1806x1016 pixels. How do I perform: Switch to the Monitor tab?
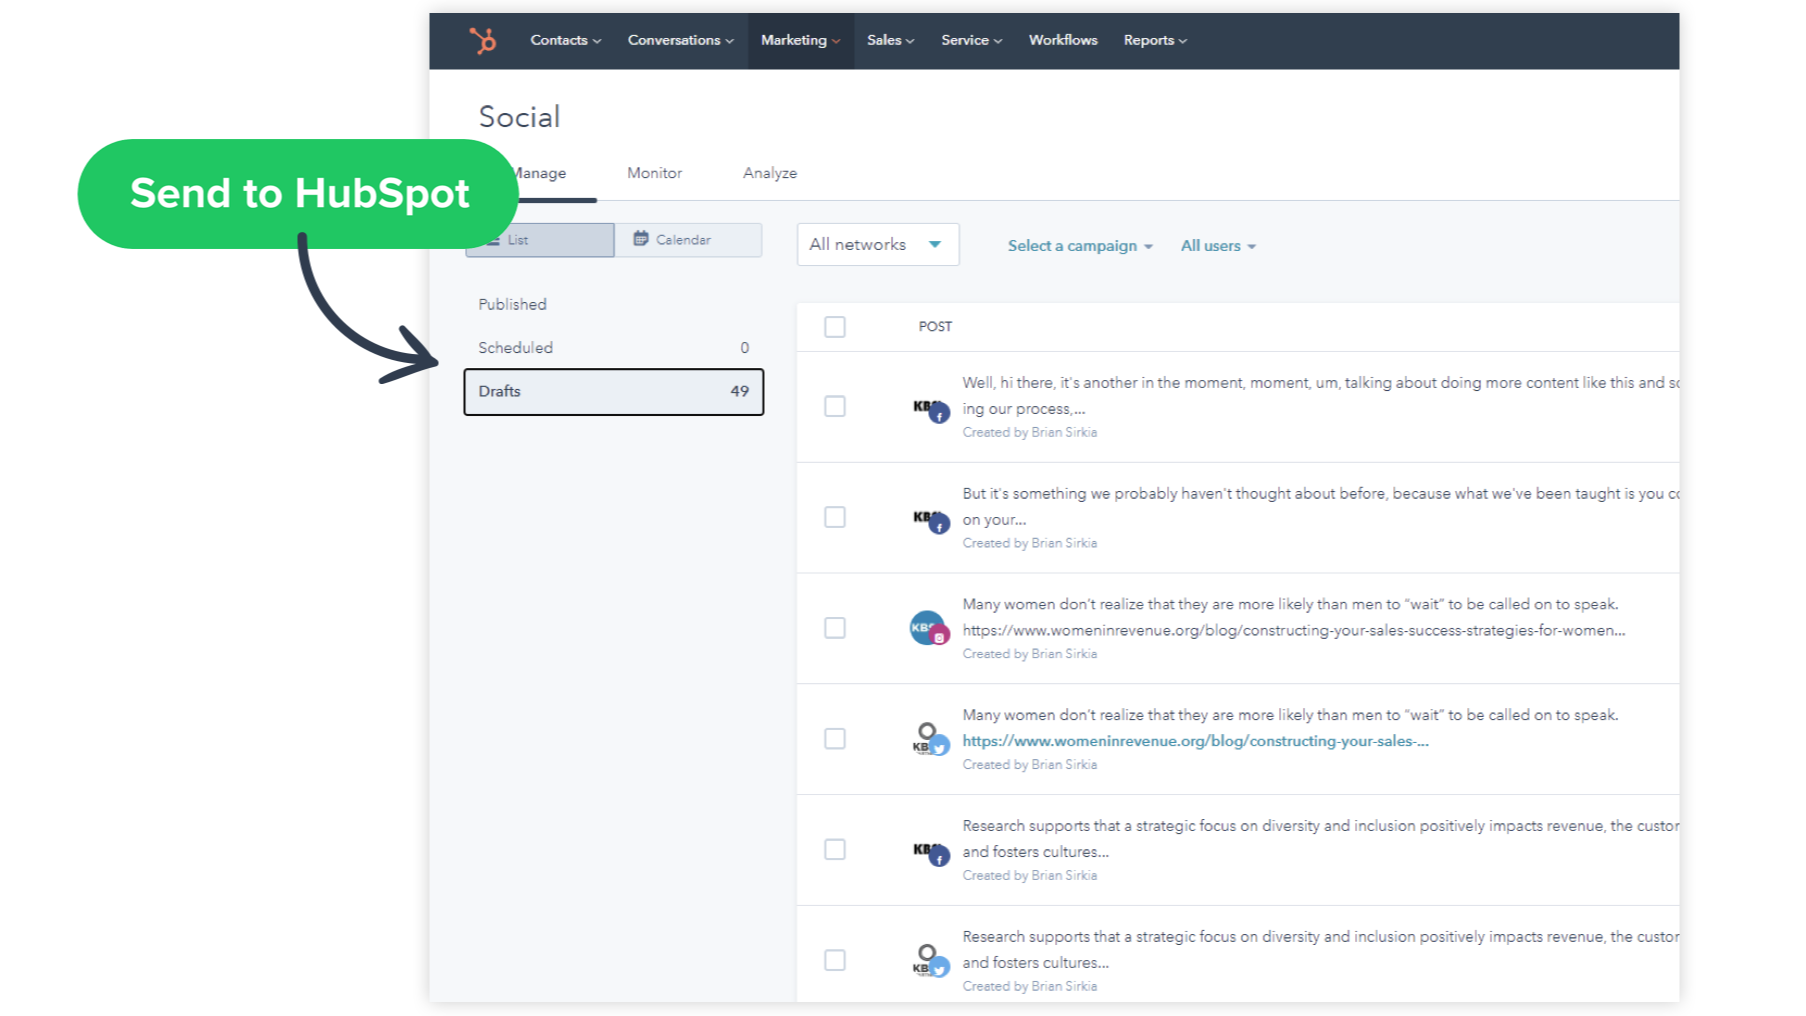pos(654,172)
